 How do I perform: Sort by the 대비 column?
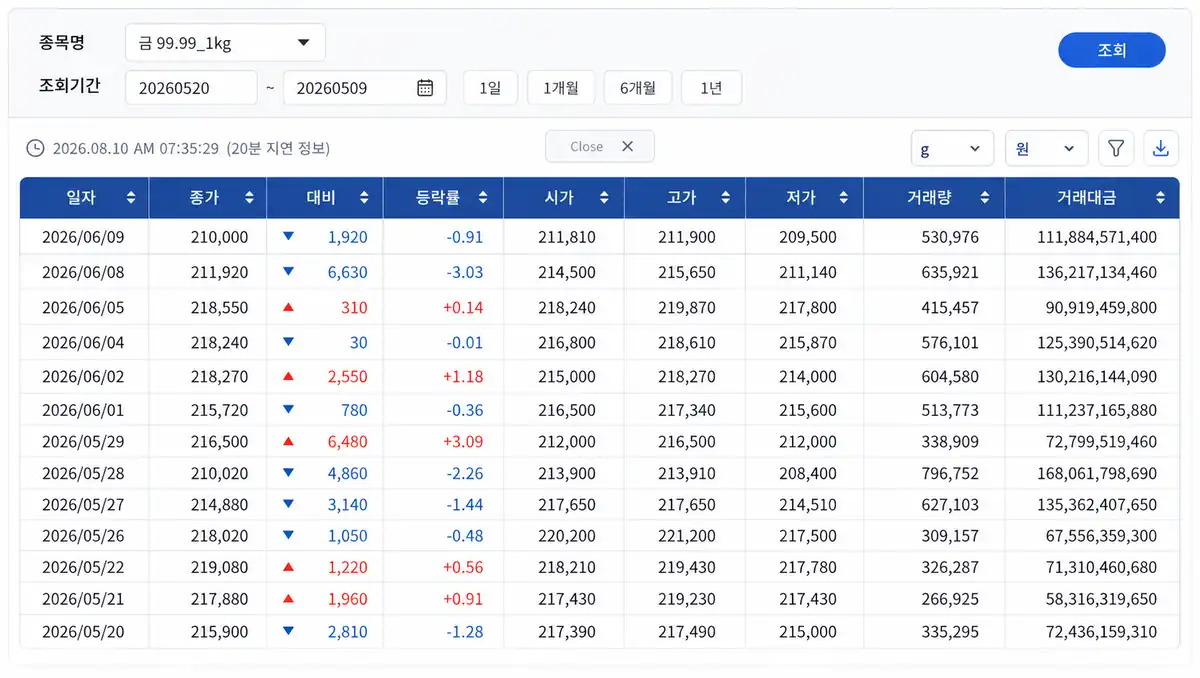(364, 198)
